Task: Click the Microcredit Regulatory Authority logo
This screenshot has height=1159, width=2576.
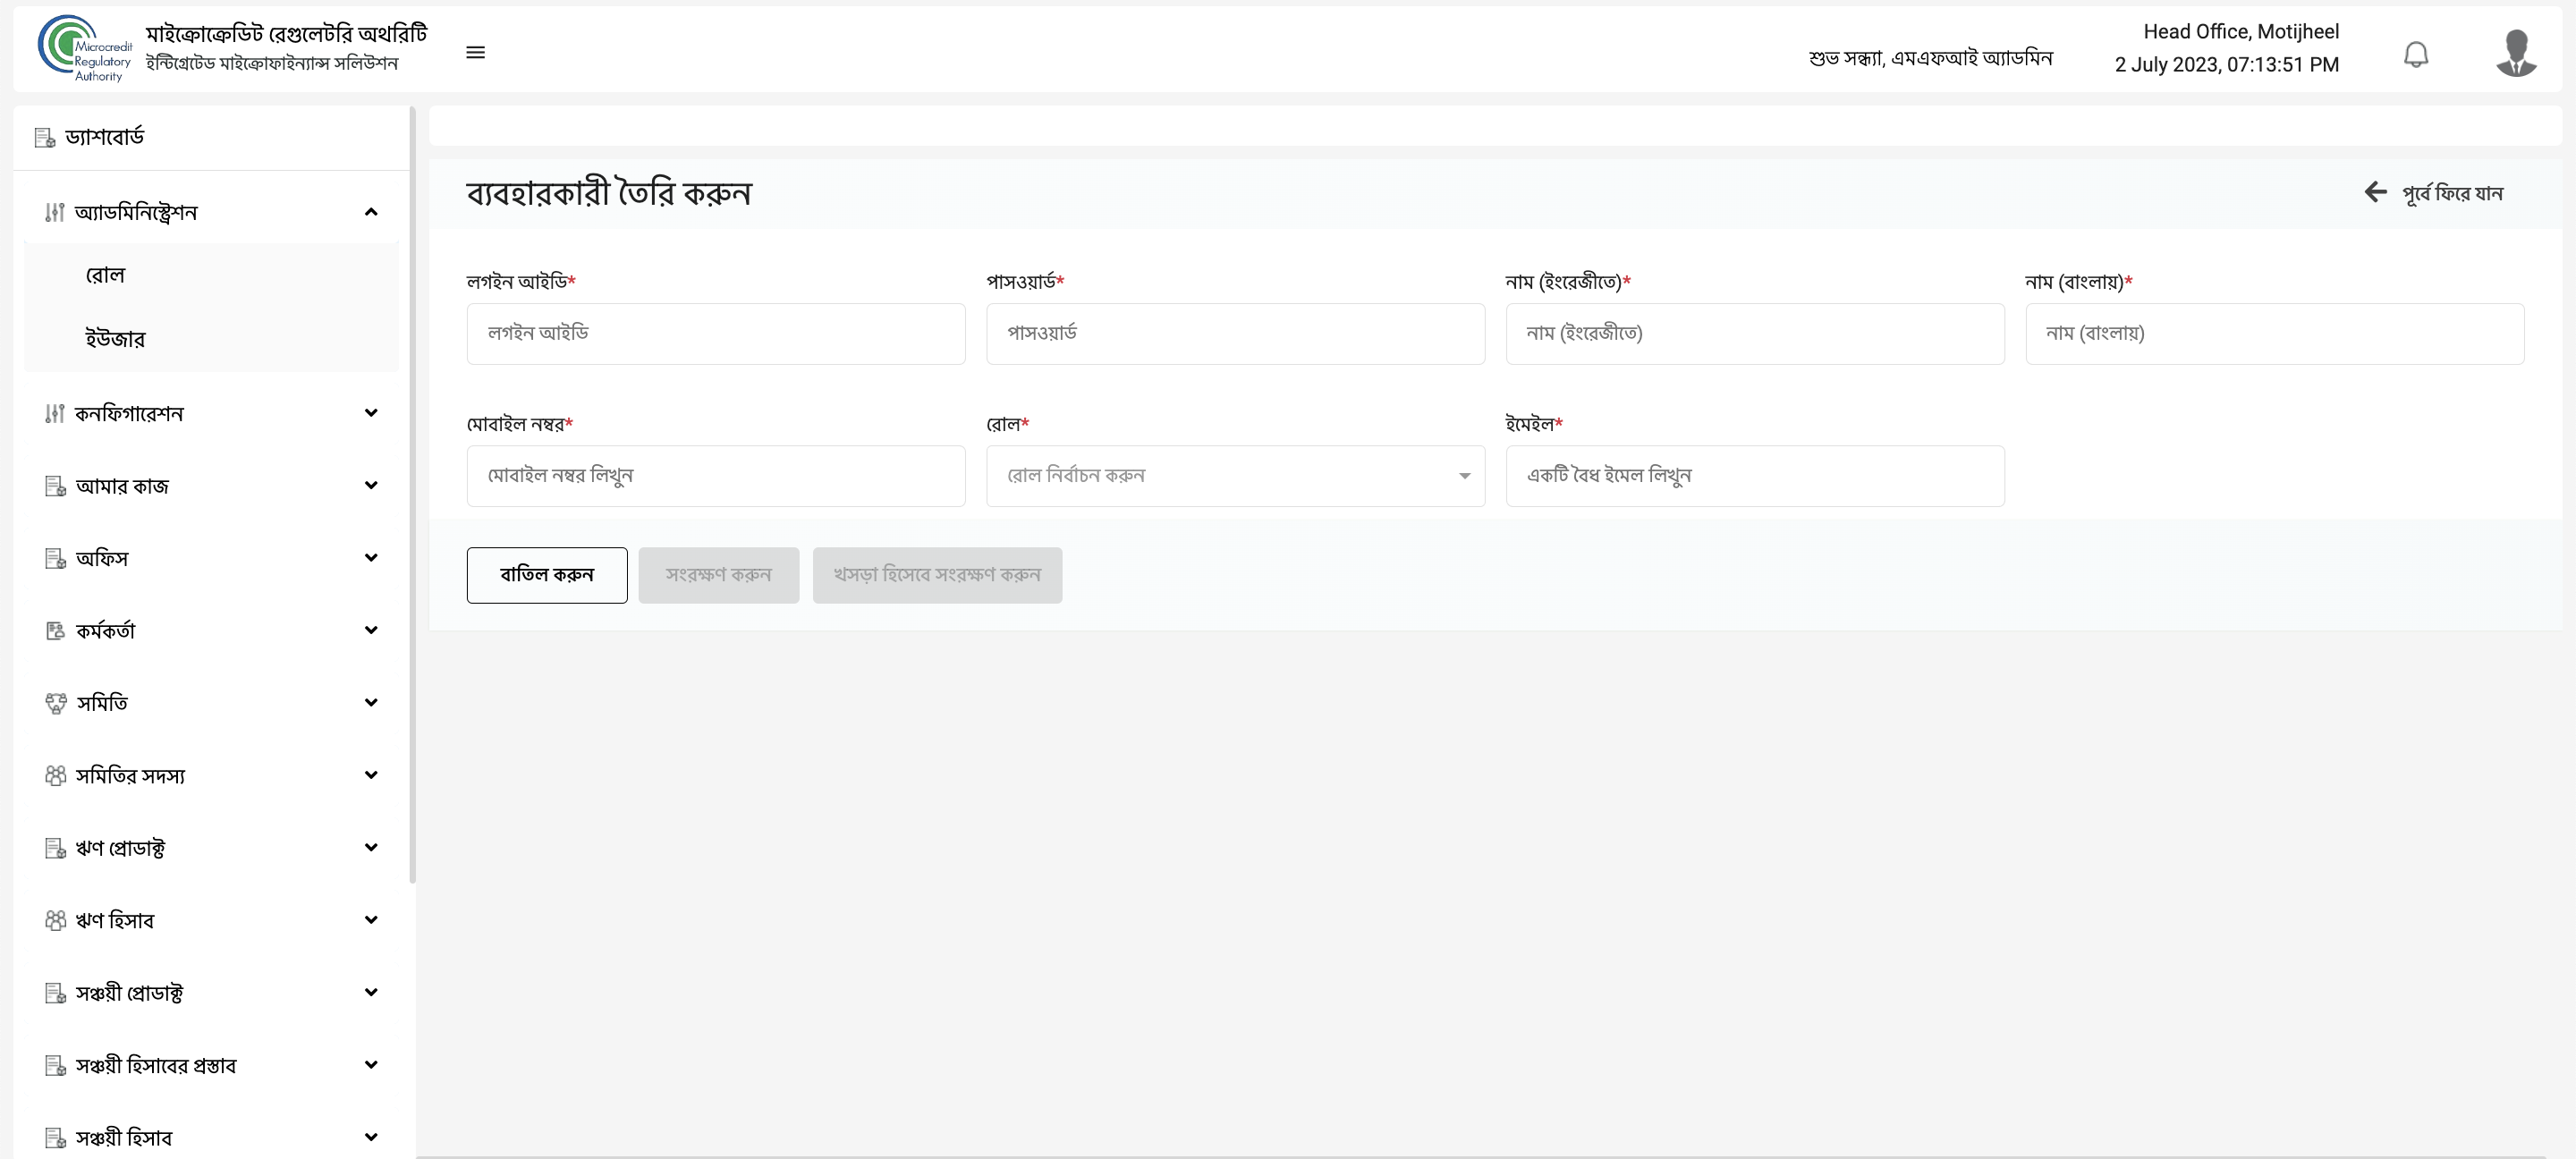Action: (x=85, y=48)
